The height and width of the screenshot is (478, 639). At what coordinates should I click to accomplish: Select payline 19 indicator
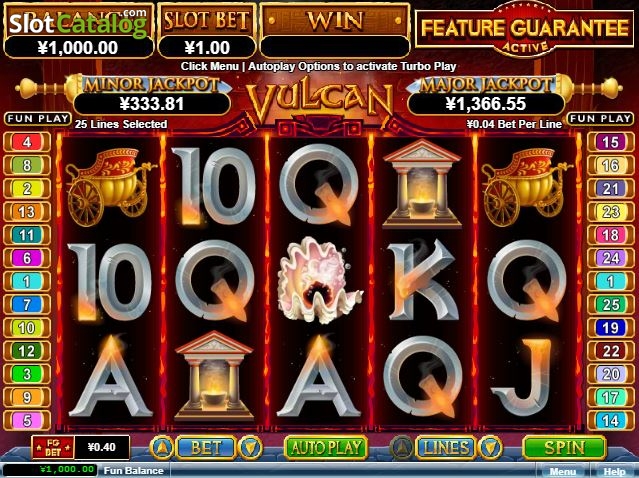point(610,328)
